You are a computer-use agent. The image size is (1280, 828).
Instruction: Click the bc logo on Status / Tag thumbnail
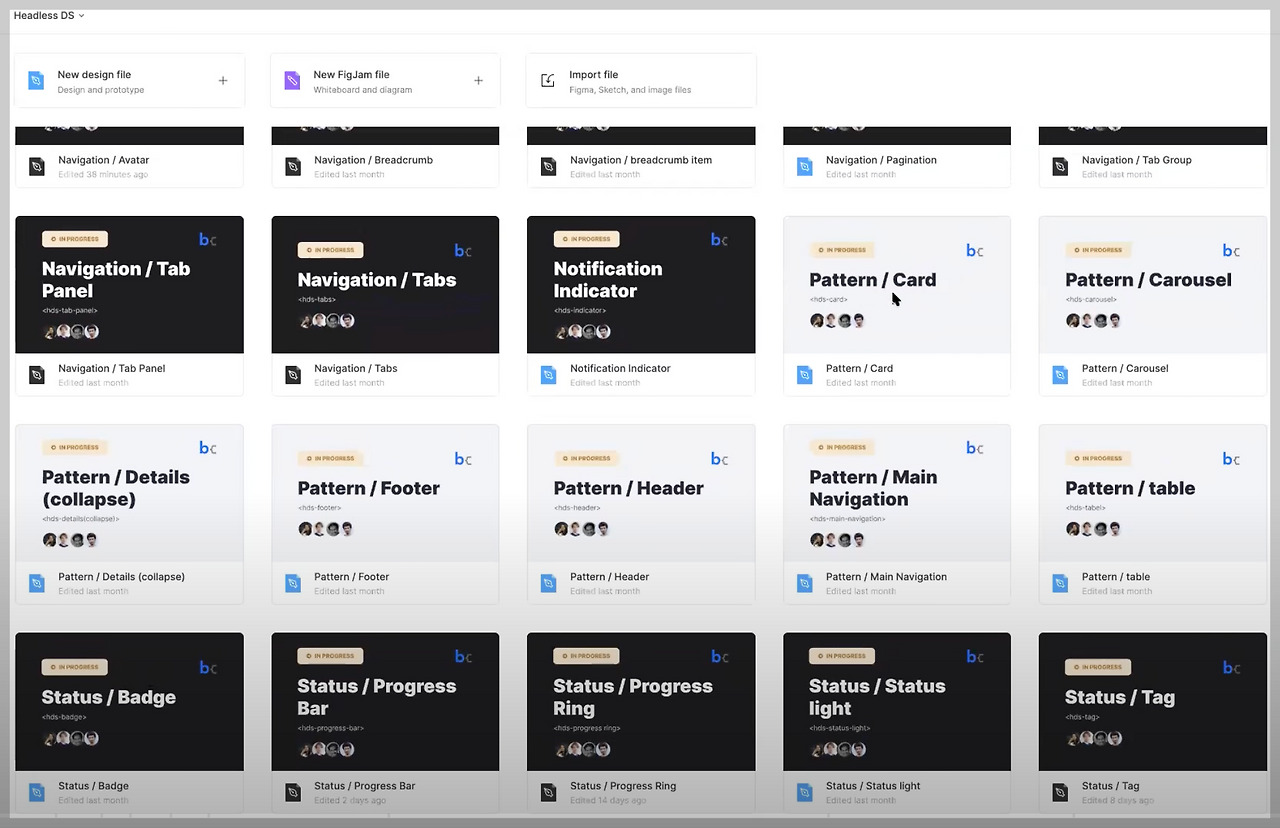pyautogui.click(x=1230, y=667)
